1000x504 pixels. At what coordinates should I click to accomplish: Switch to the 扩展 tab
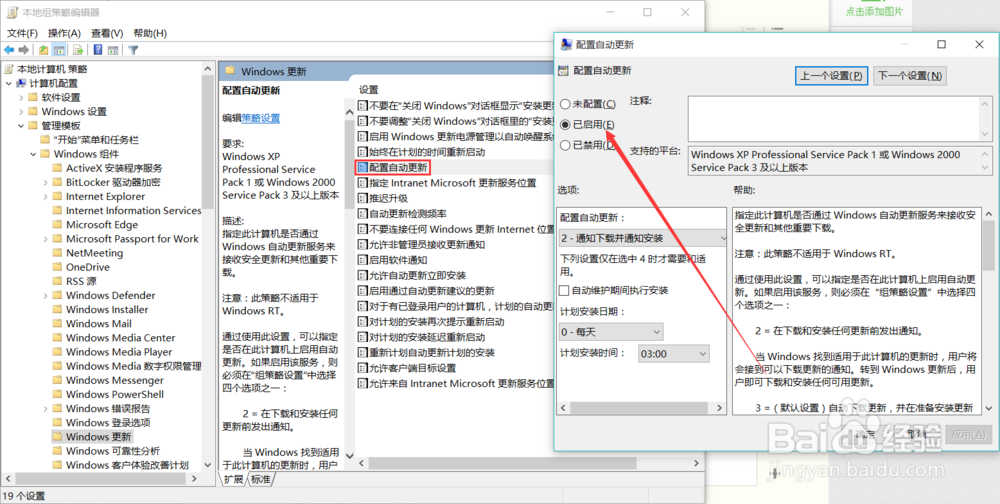(x=233, y=479)
